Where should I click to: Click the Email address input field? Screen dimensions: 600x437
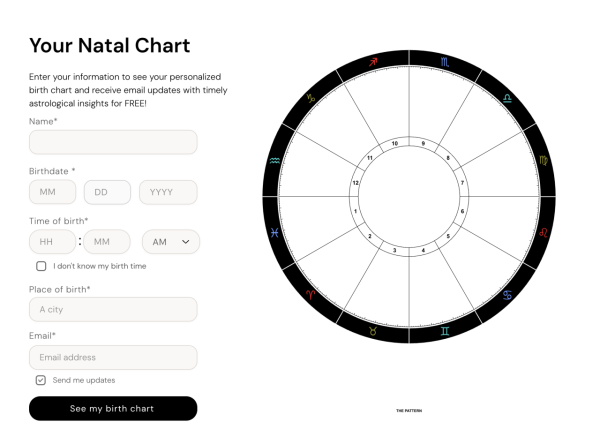tap(113, 357)
